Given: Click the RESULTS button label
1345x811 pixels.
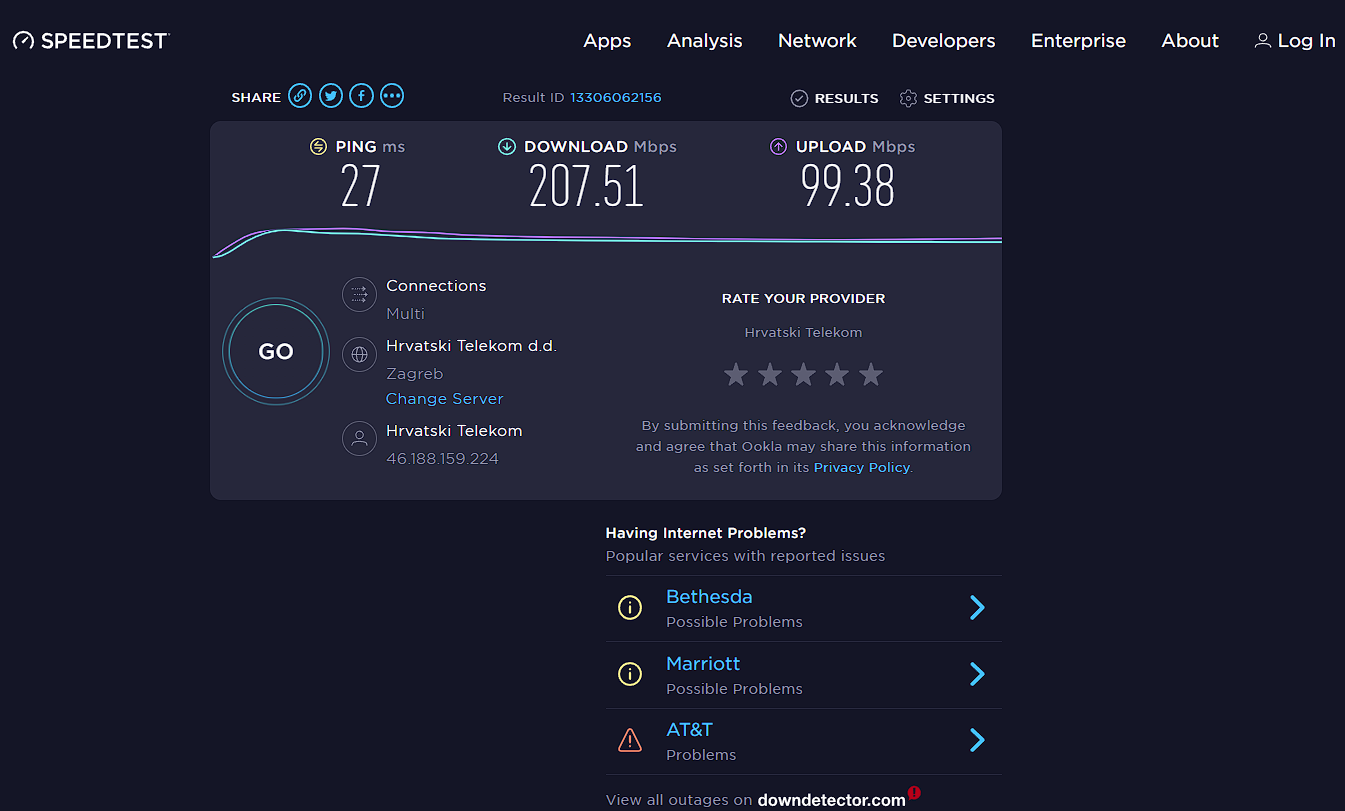Looking at the screenshot, I should (846, 98).
